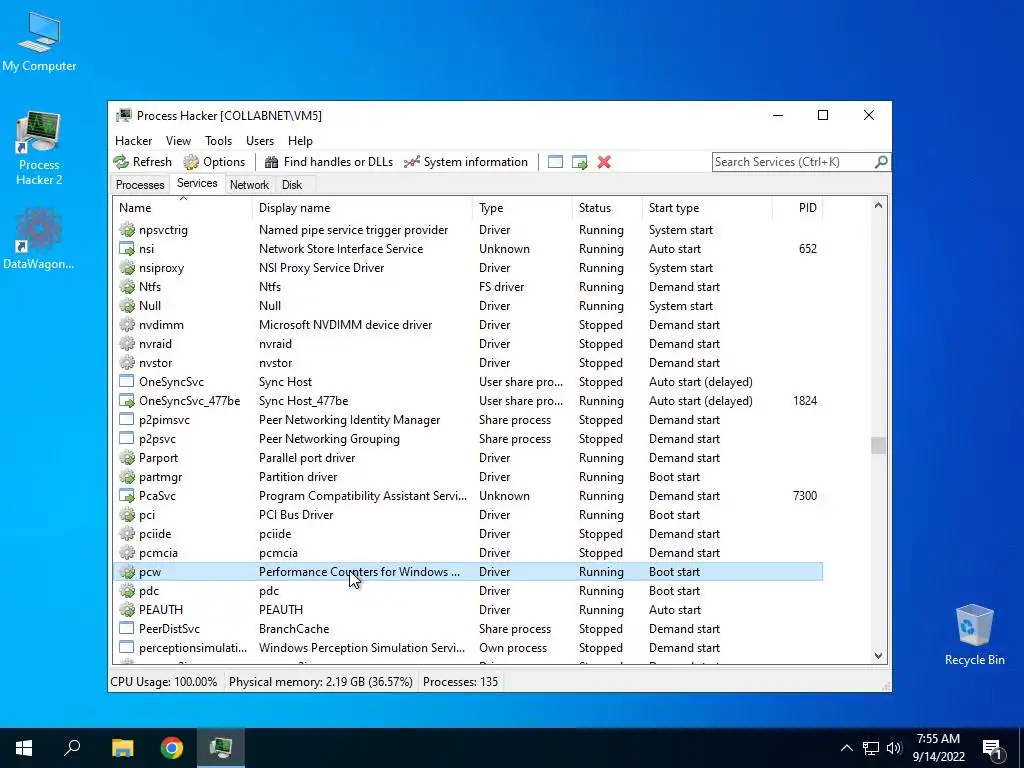Image resolution: width=1024 pixels, height=768 pixels.
Task: Open Find handles or DLLs
Action: coord(328,162)
